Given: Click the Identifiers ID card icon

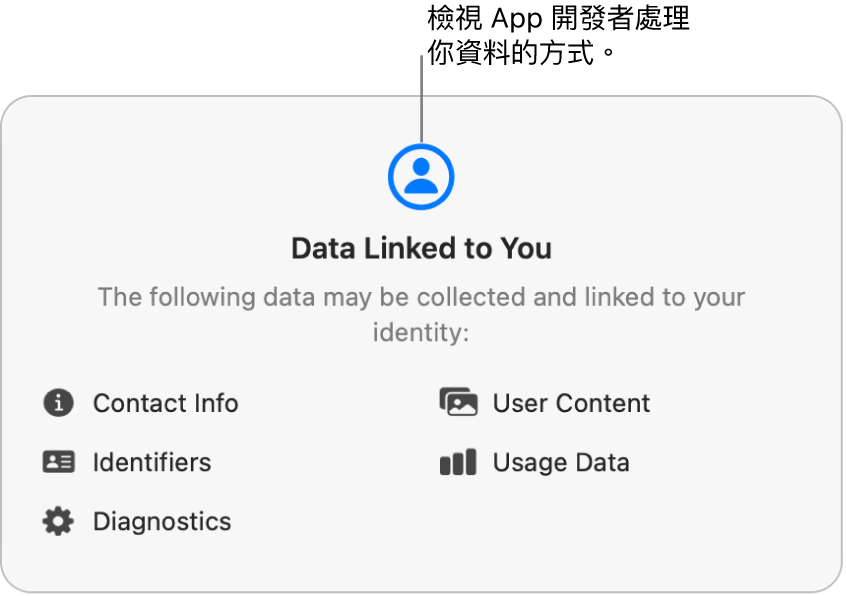Looking at the screenshot, I should [x=58, y=462].
